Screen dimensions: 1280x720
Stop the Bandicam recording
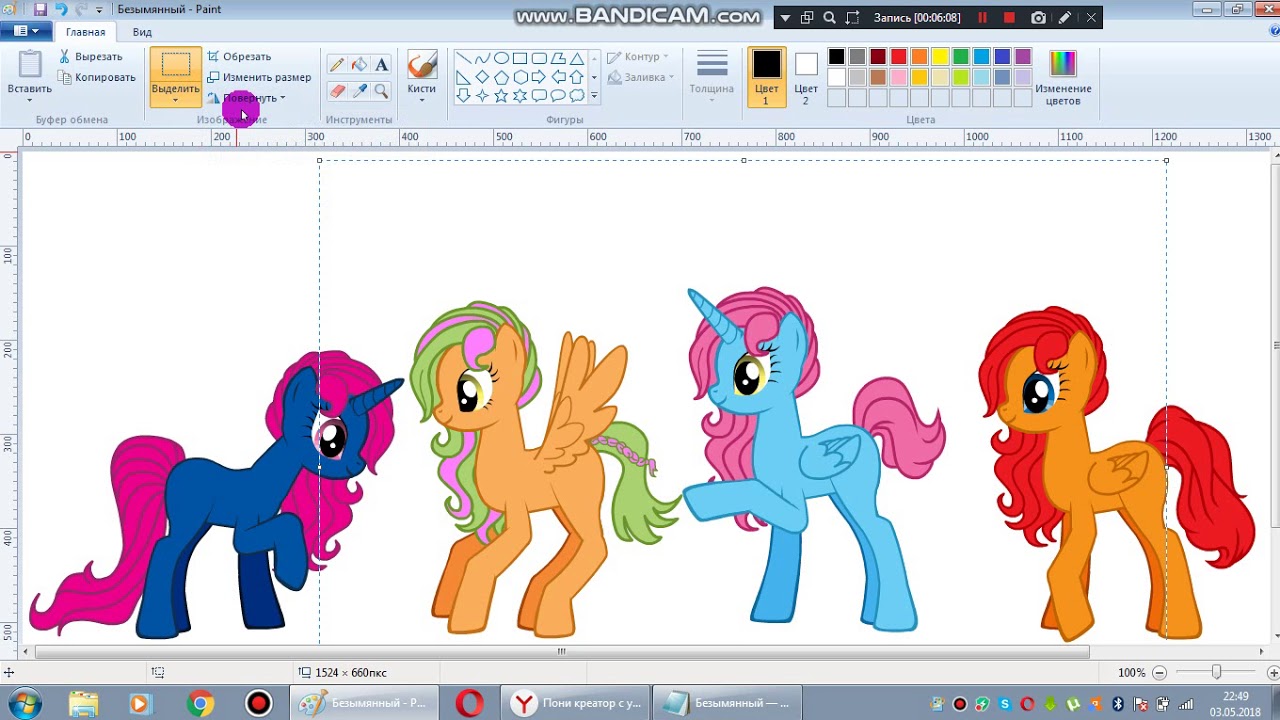tap(1009, 18)
